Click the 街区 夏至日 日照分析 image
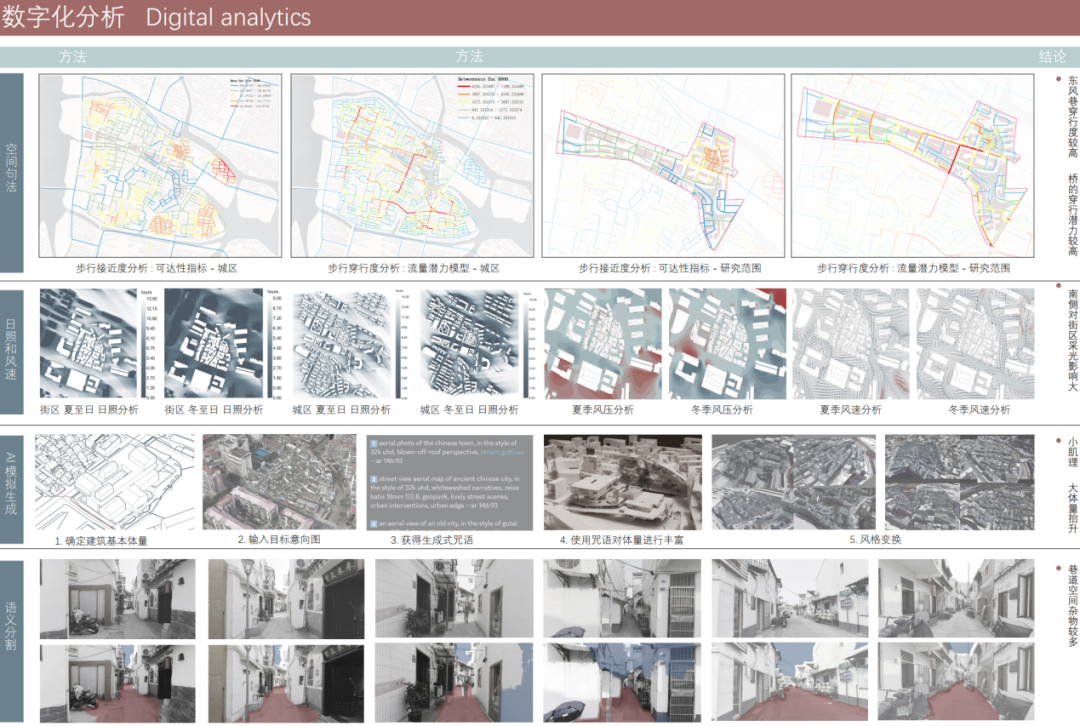Viewport: 1080px width, 726px height. (88, 344)
